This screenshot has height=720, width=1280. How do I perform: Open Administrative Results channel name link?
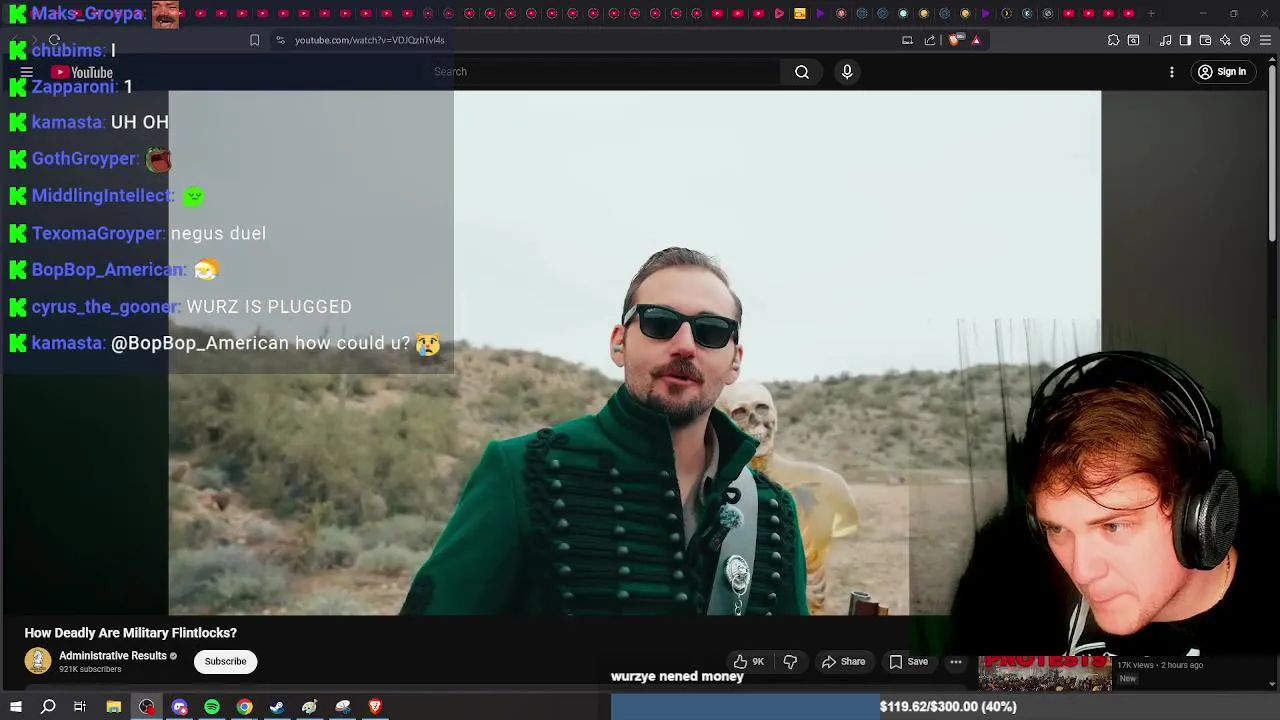(x=112, y=656)
